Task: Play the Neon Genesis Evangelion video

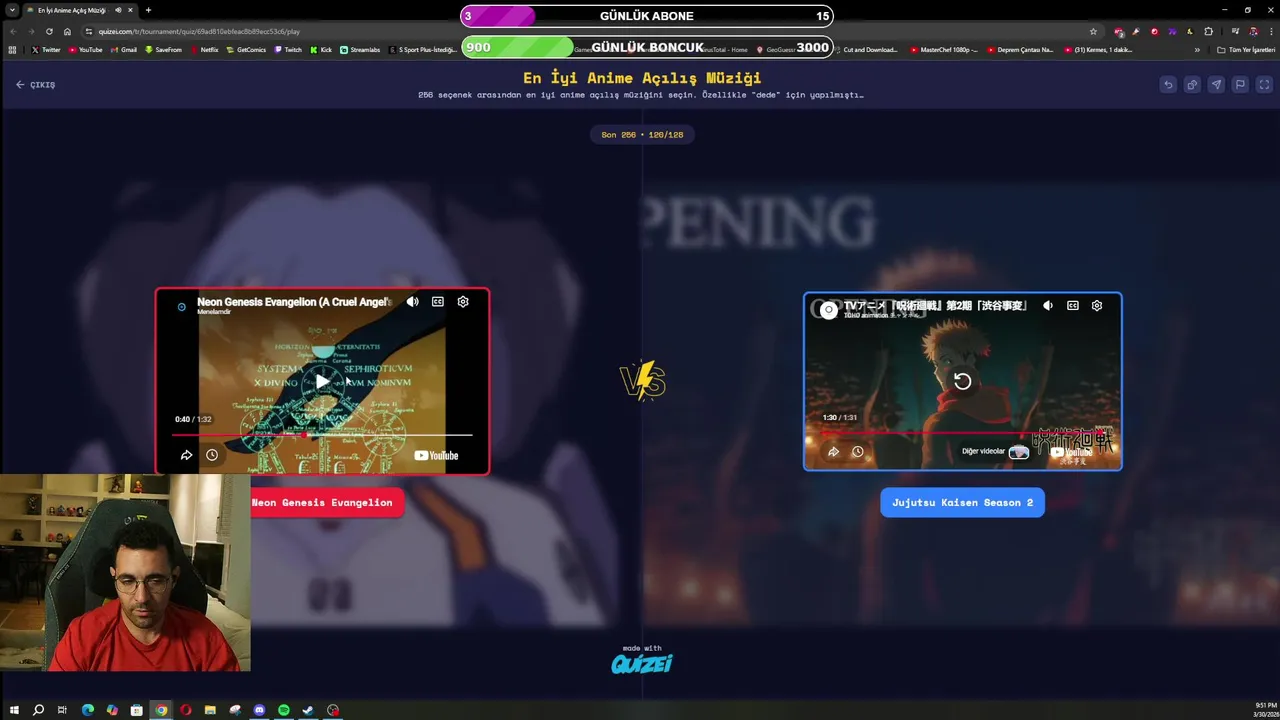Action: [x=322, y=381]
